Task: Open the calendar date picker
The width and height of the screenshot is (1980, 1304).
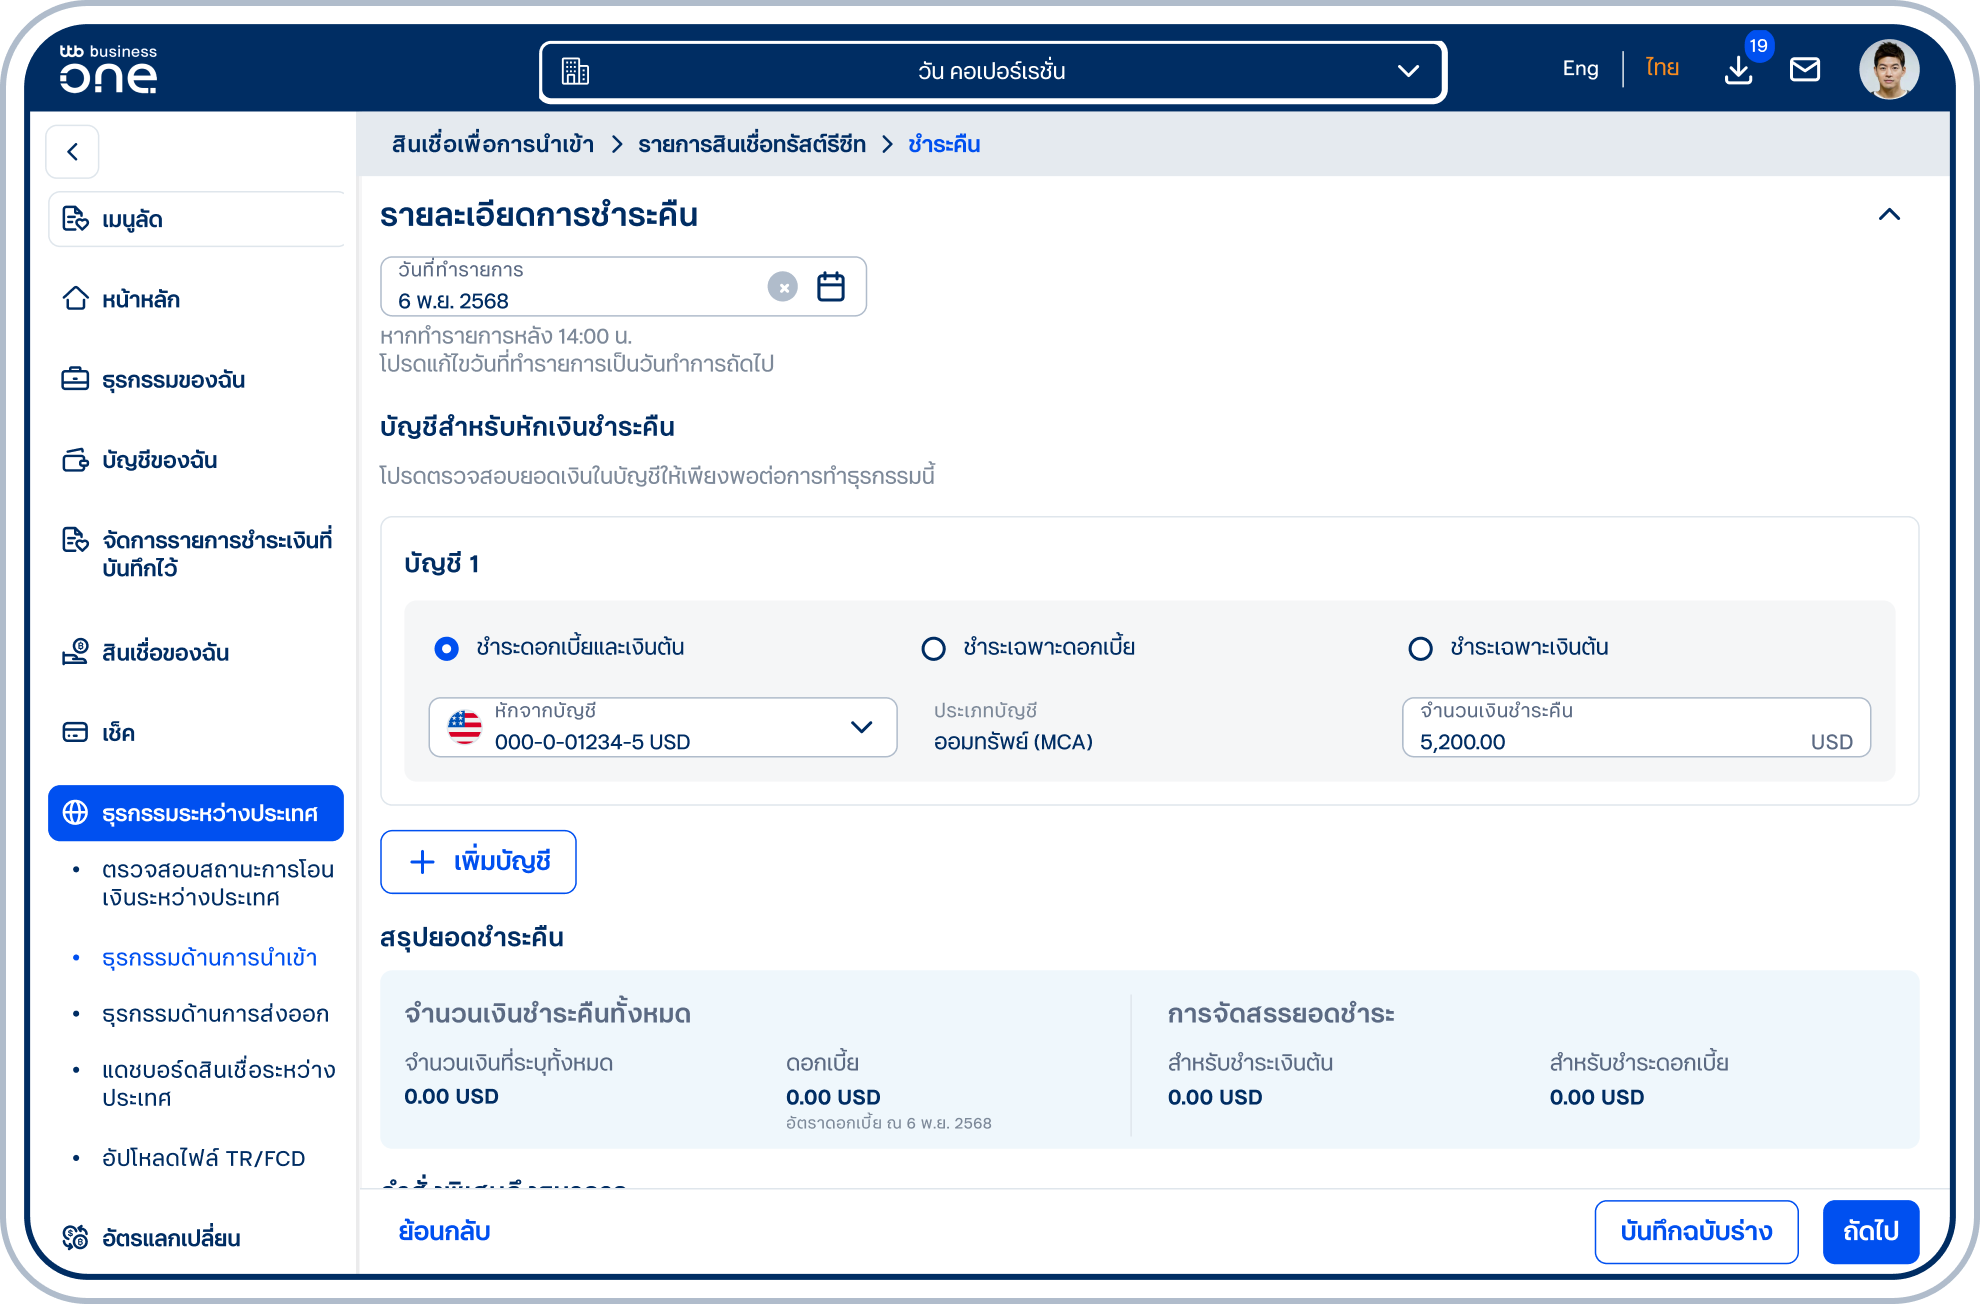Action: coord(831,287)
